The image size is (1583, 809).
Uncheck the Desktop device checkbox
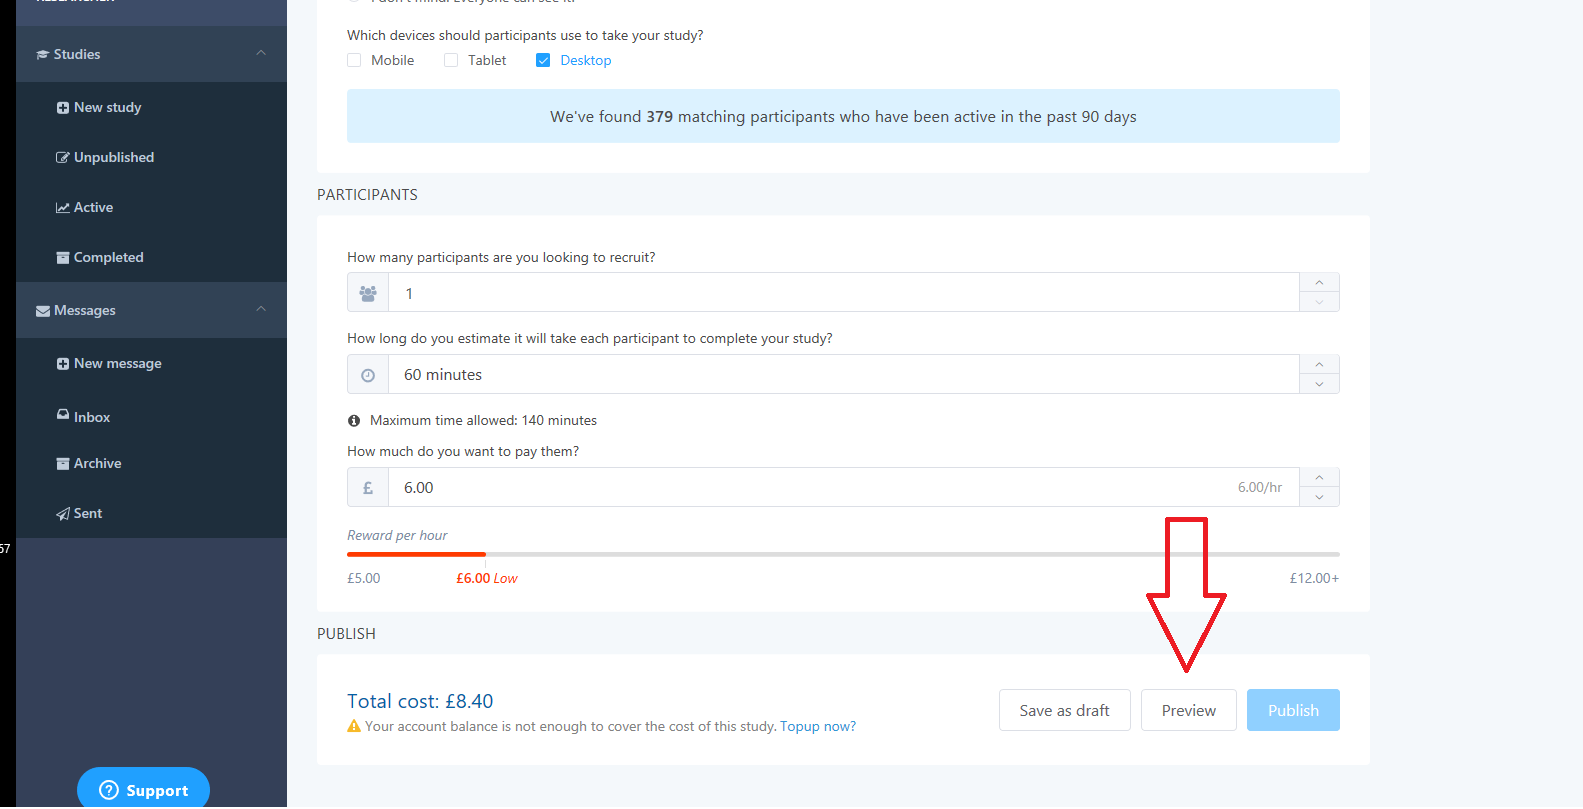click(x=543, y=60)
